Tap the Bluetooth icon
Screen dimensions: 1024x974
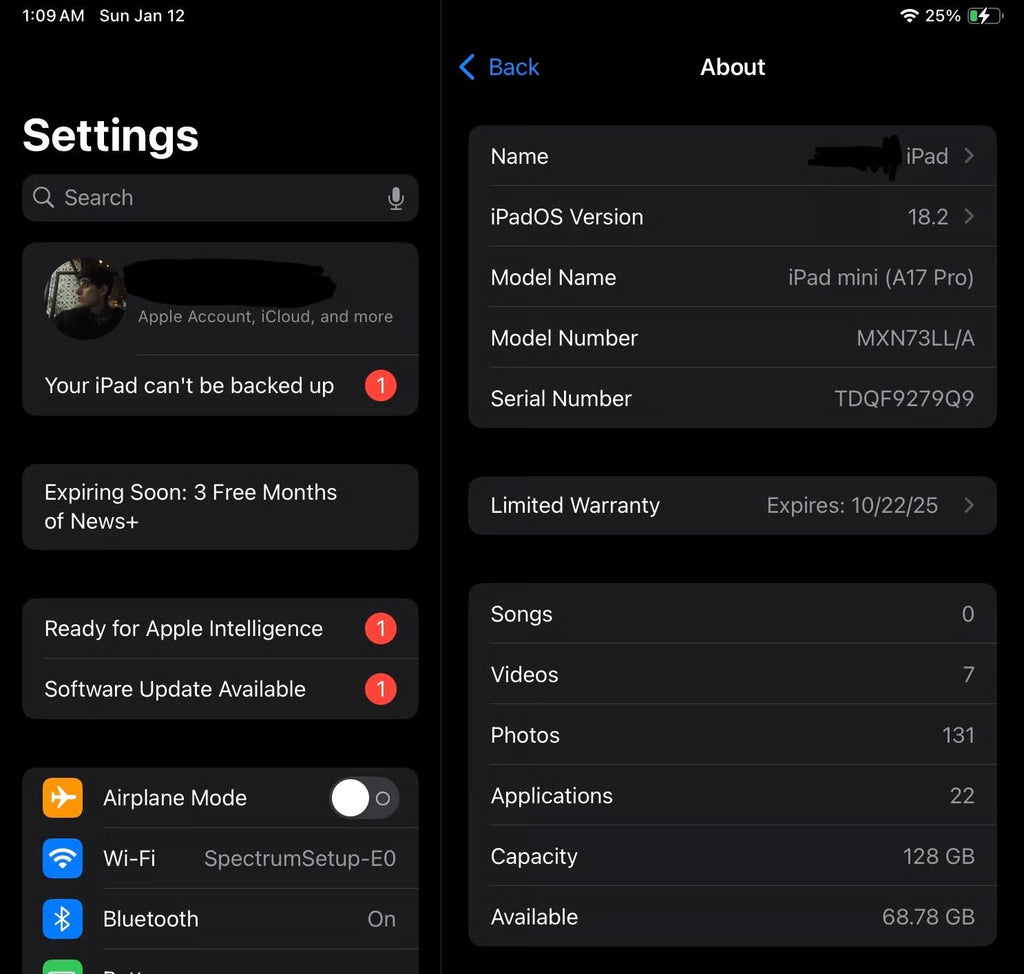click(x=62, y=919)
